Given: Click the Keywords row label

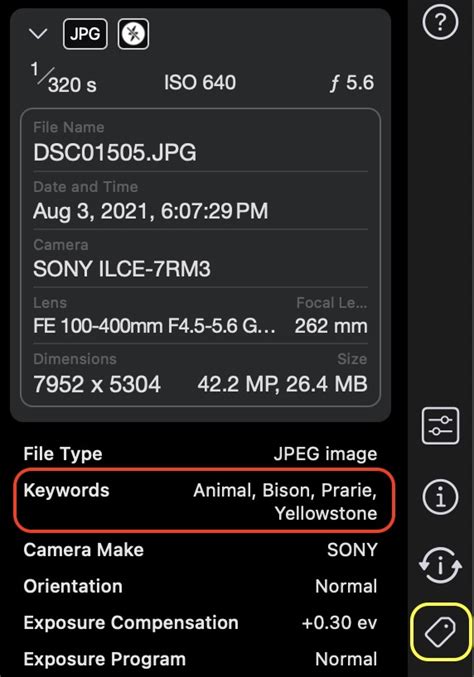Looking at the screenshot, I should coord(66,490).
